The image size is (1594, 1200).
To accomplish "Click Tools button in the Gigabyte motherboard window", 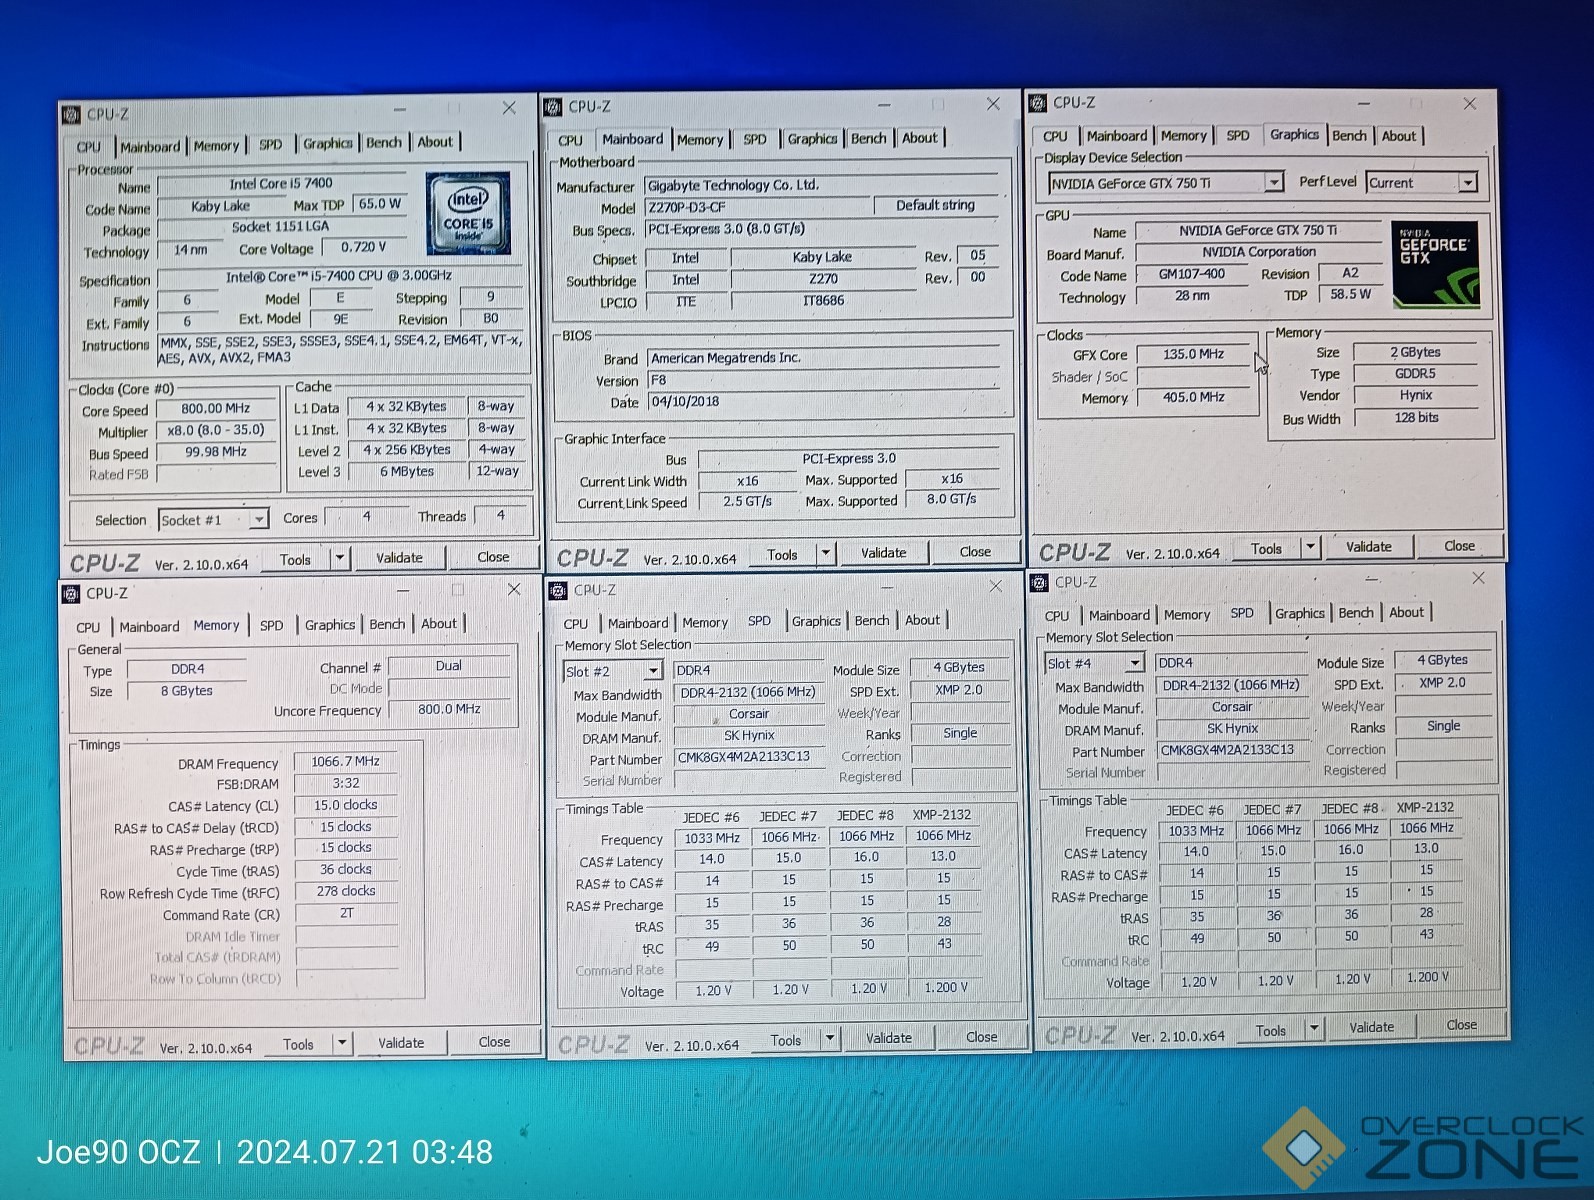I will coord(782,555).
